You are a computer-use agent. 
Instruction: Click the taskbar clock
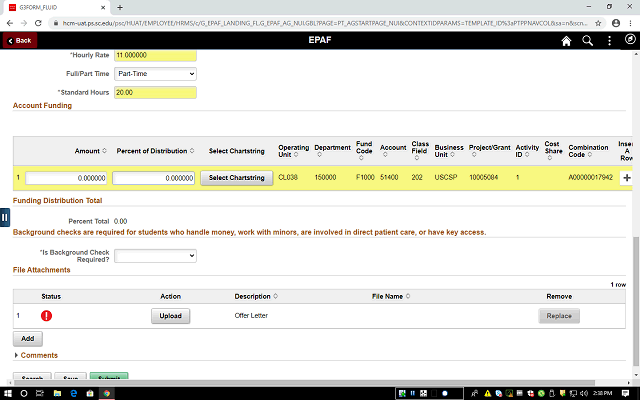[603, 393]
